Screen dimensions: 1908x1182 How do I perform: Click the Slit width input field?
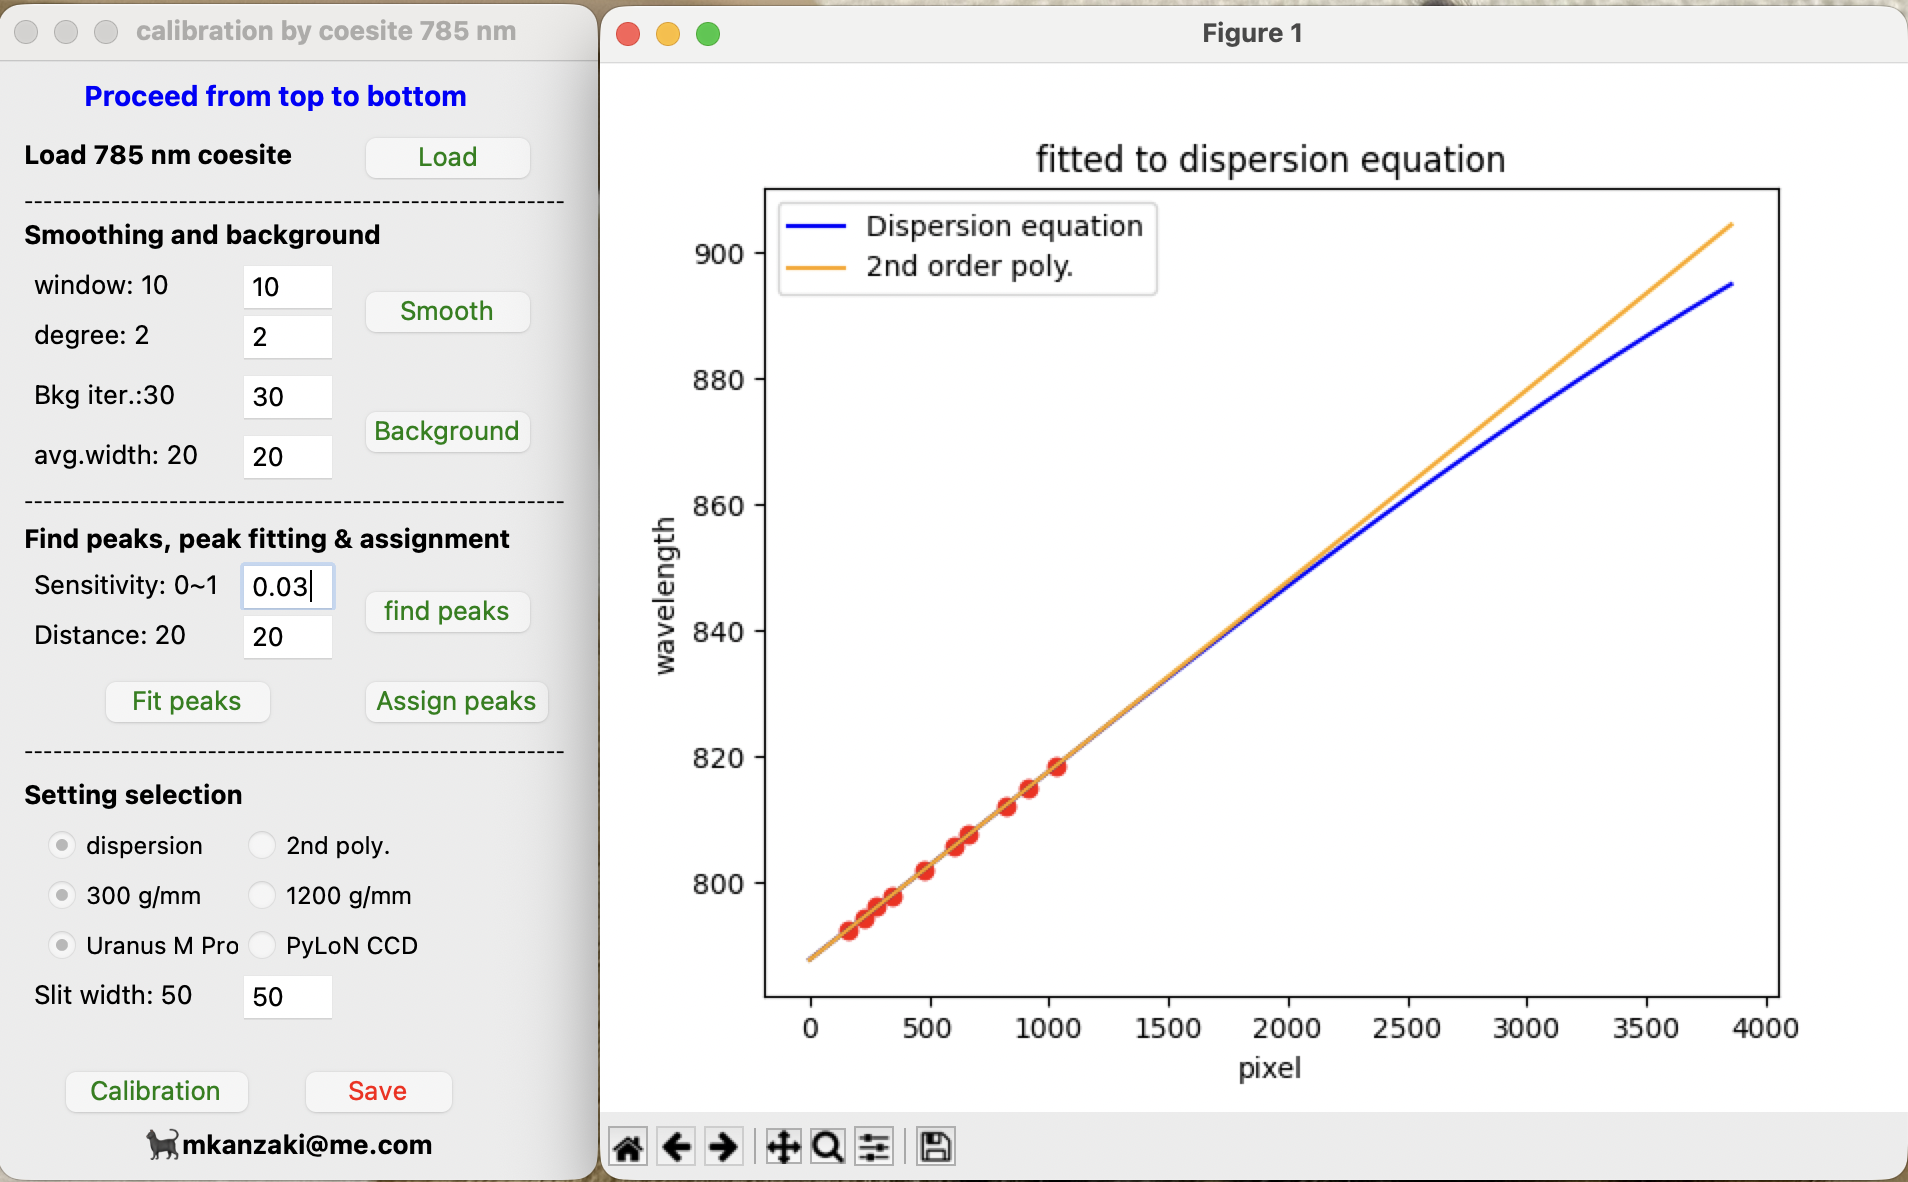288,997
